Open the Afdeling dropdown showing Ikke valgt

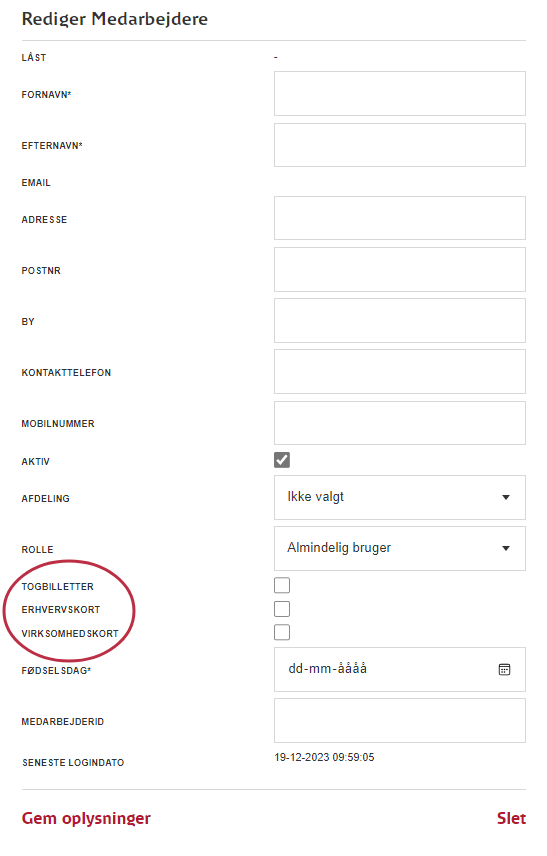pyautogui.click(x=400, y=497)
